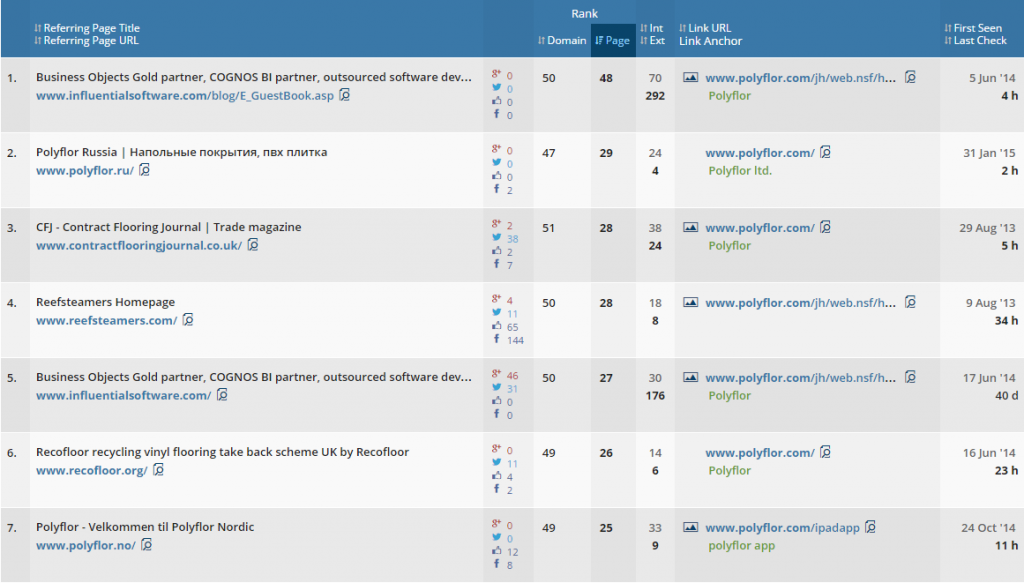
Task: Click the image preview icon before row 1's Link URL
Action: click(689, 77)
